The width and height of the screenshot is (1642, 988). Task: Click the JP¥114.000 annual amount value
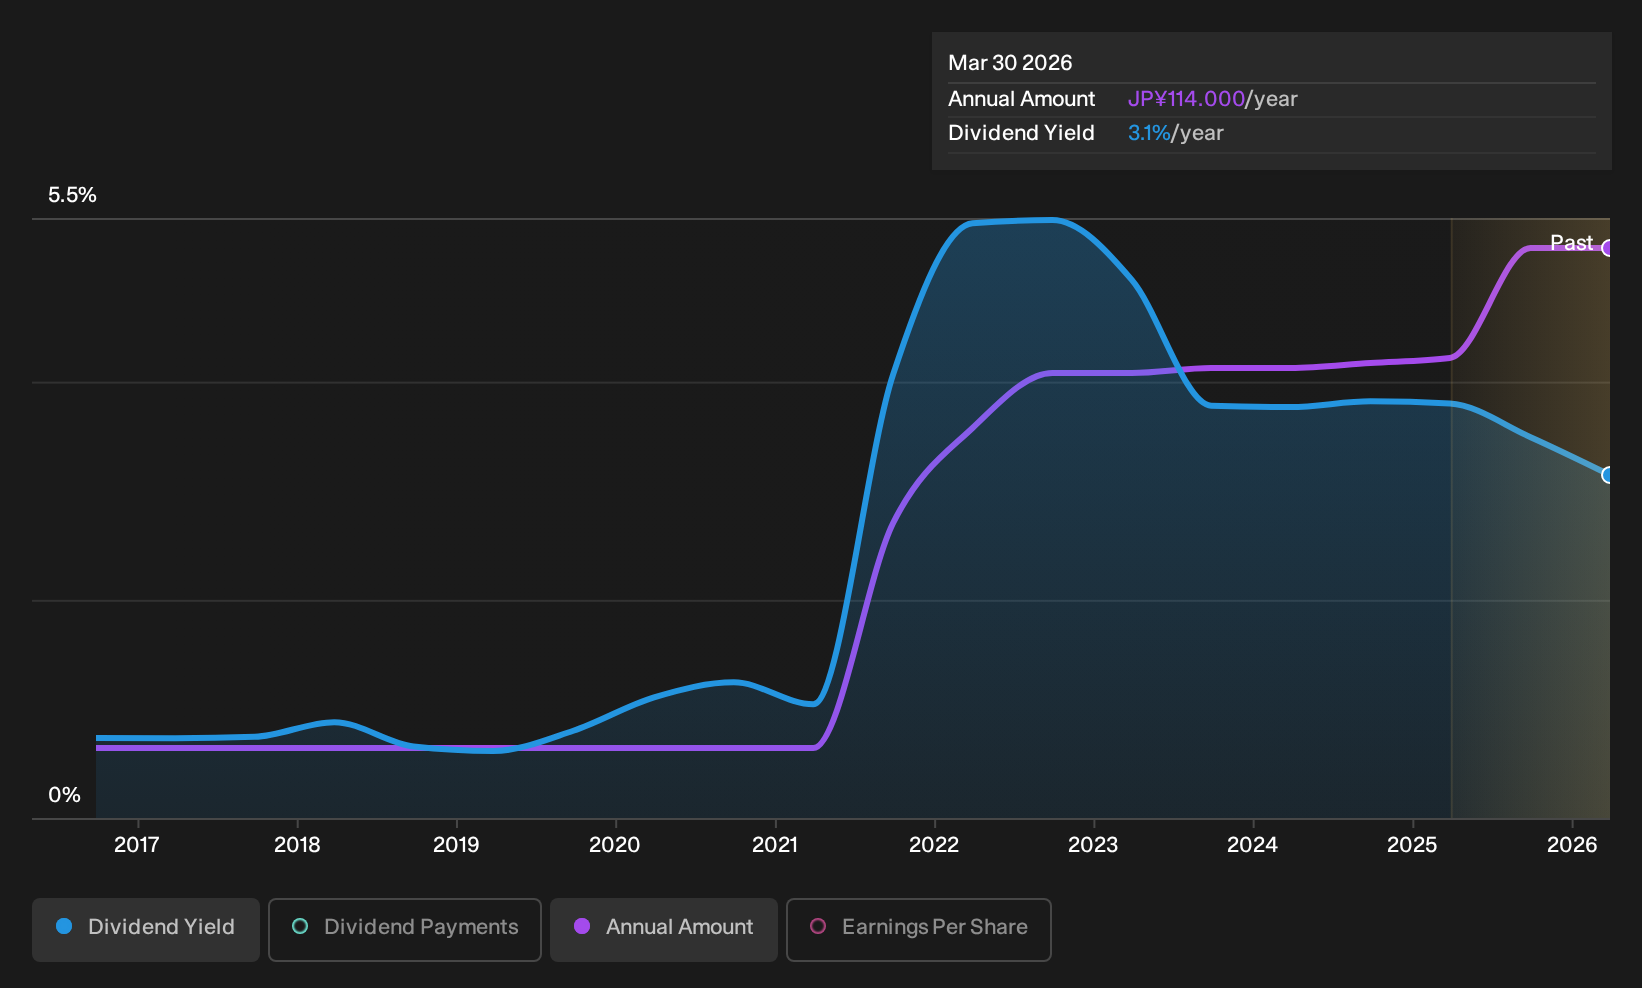pyautogui.click(x=1186, y=99)
